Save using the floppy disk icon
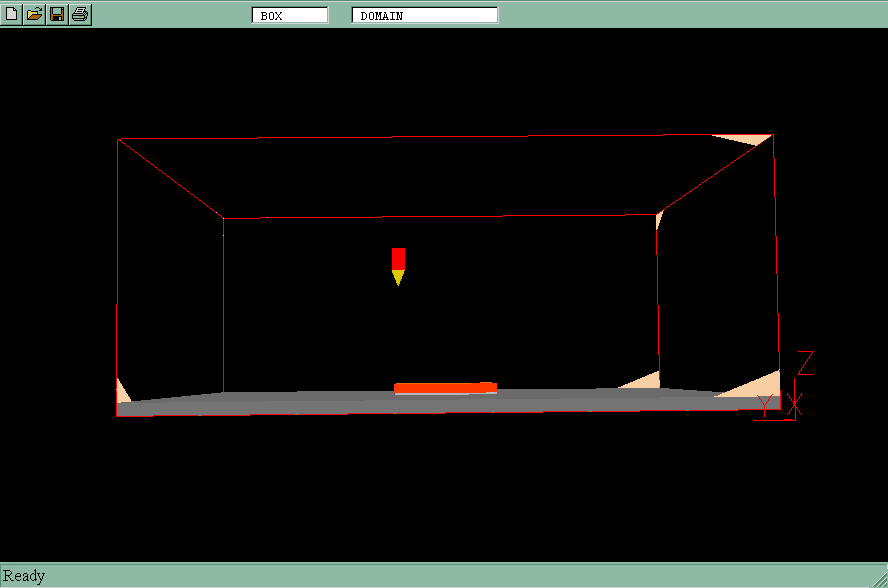The height and width of the screenshot is (588, 888). click(57, 14)
